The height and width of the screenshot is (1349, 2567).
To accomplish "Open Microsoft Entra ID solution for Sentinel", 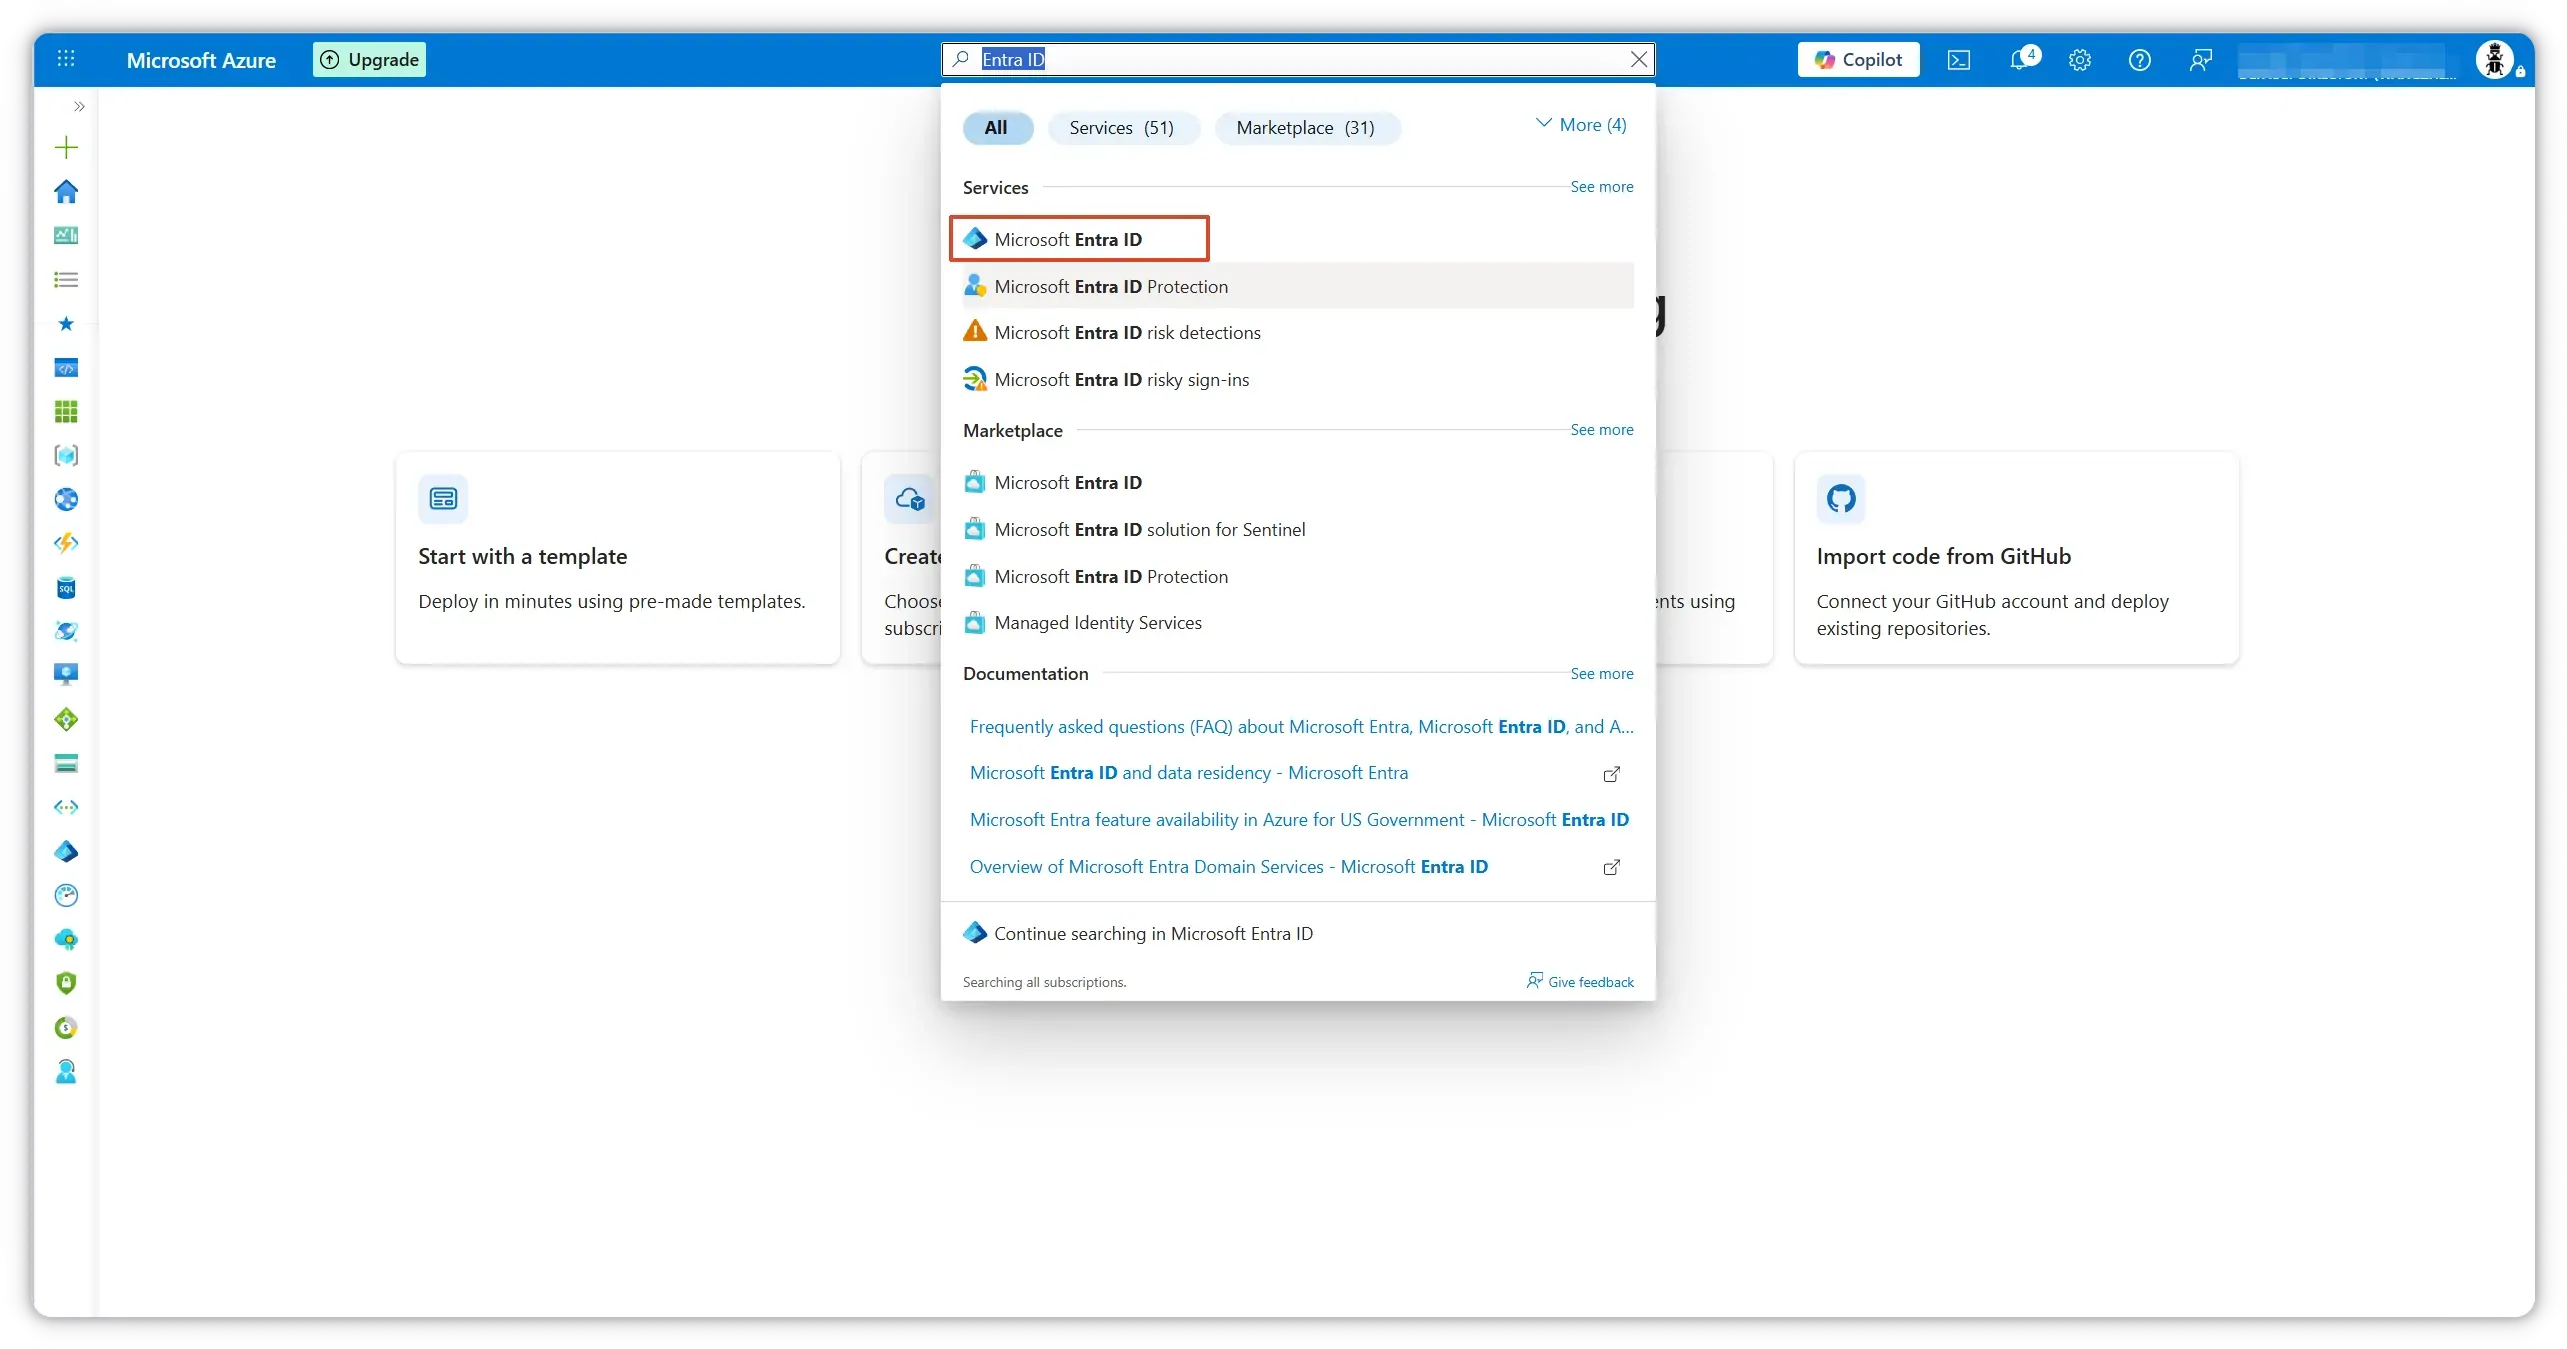I will tap(1297, 529).
